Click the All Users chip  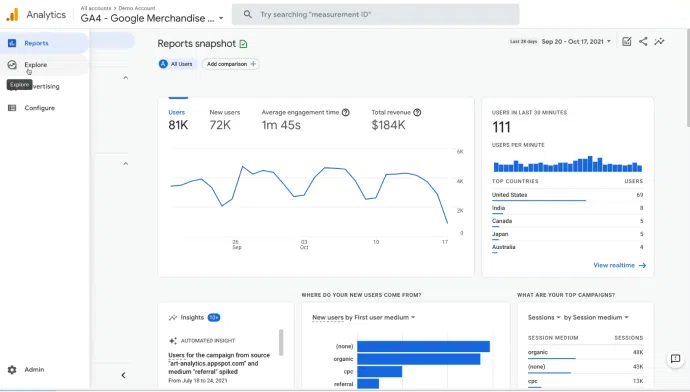[176, 64]
